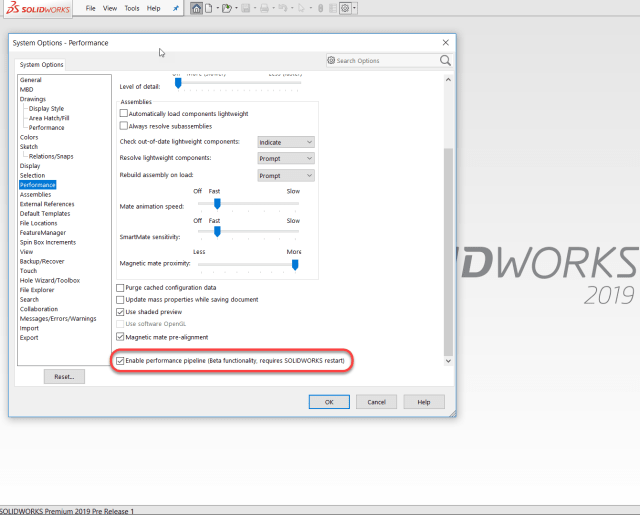Screen dimensions: 640x515
Task: Expand the Open file dropdown arrow
Action: click(x=236, y=8)
